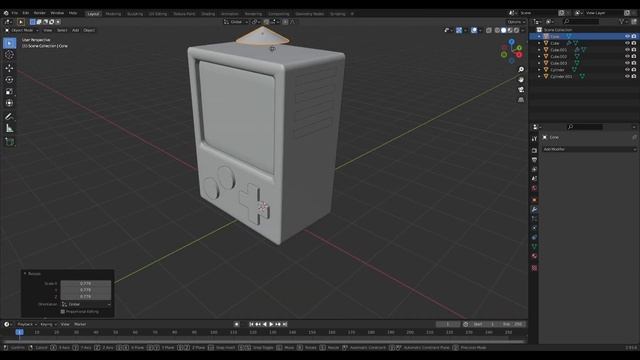Select the Rotate tool

coord(9,80)
